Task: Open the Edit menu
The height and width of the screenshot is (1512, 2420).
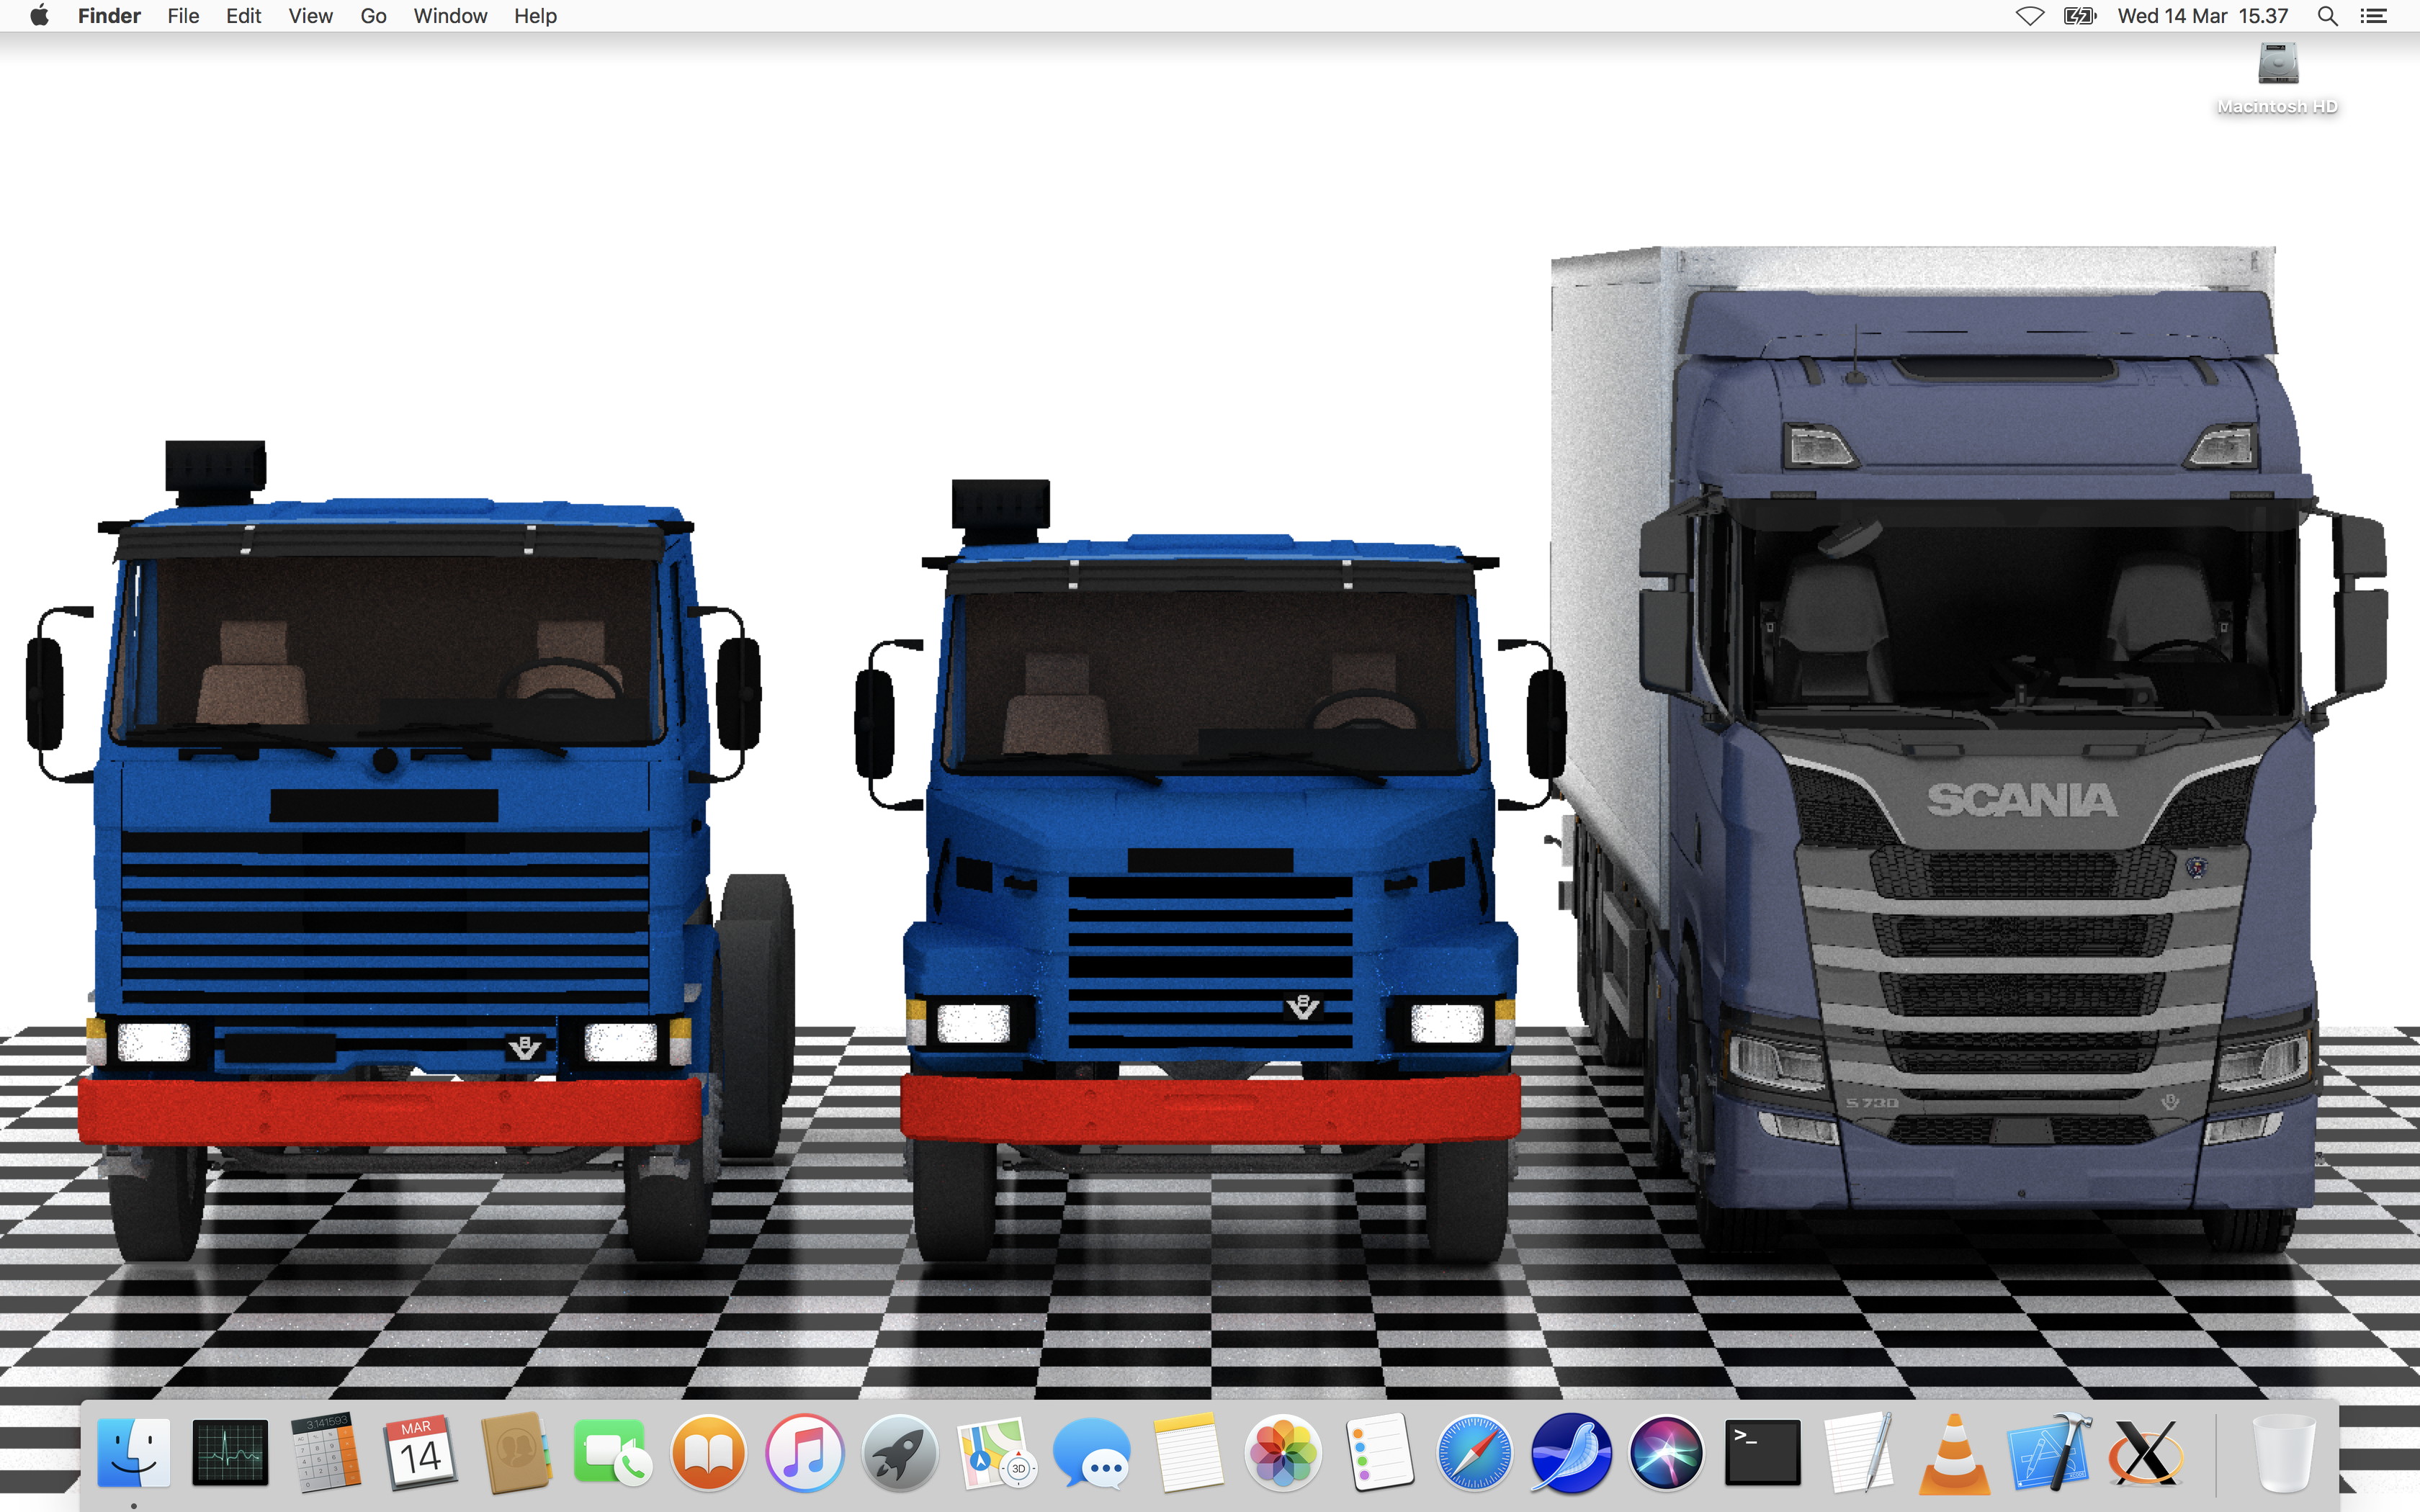Action: coord(243,16)
